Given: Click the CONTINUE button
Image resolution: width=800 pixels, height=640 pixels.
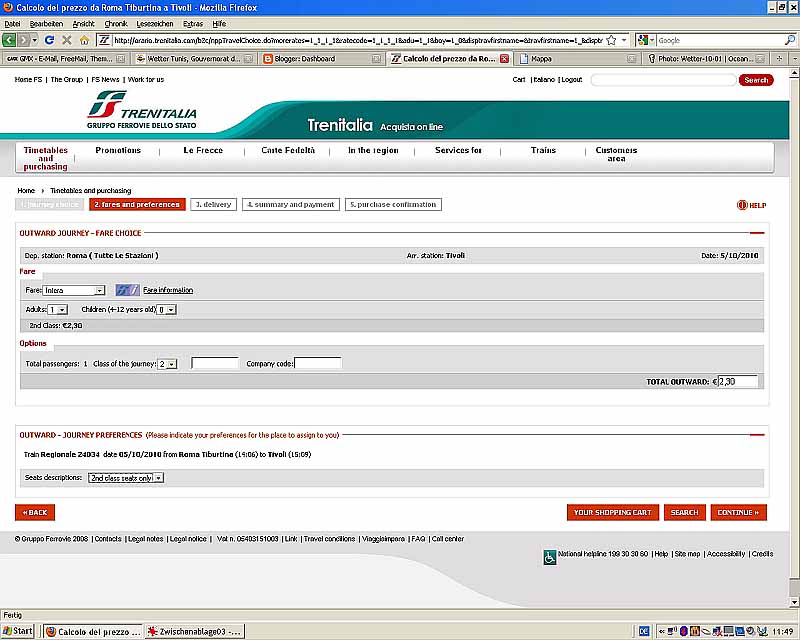Looking at the screenshot, I should (738, 512).
